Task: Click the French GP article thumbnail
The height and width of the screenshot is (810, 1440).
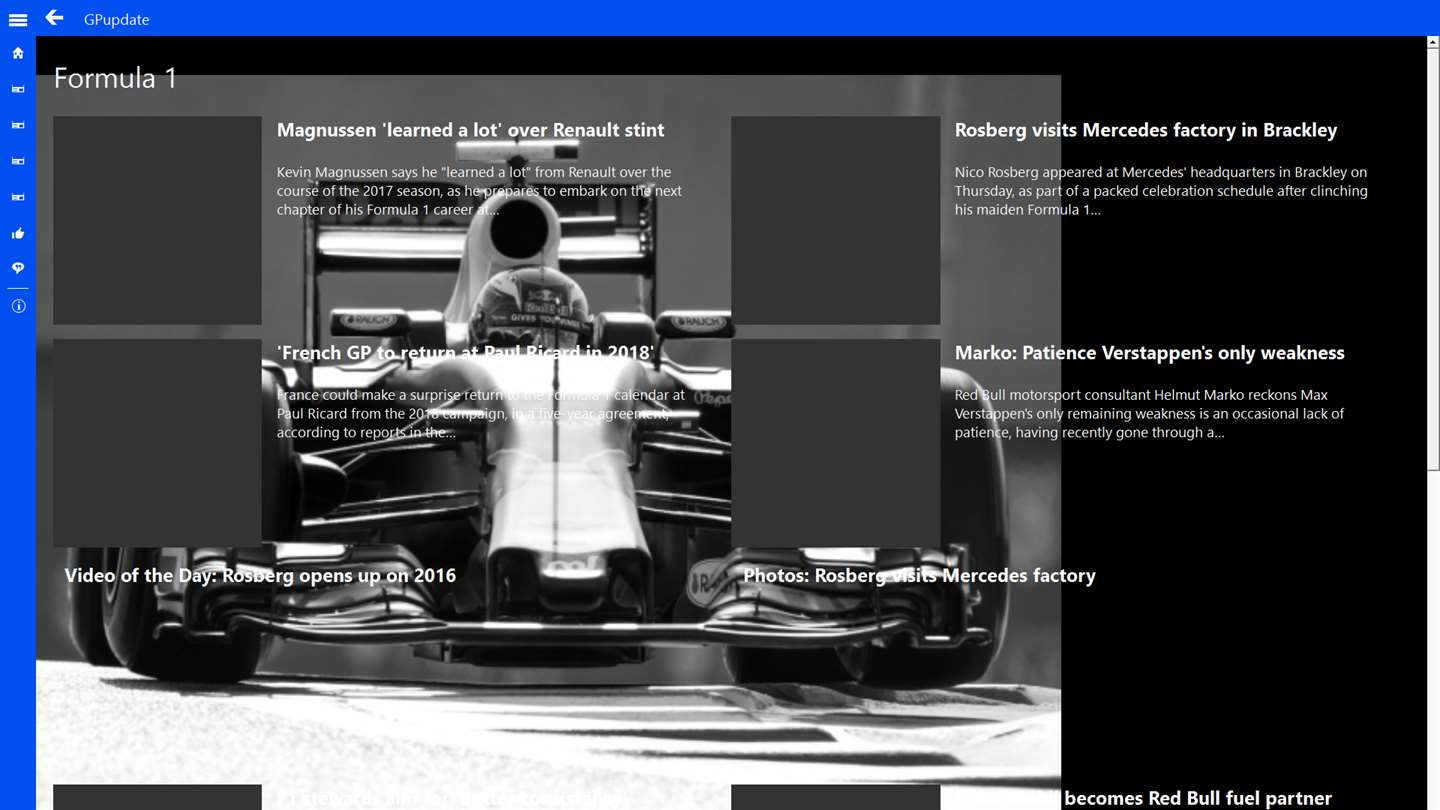Action: [x=157, y=443]
